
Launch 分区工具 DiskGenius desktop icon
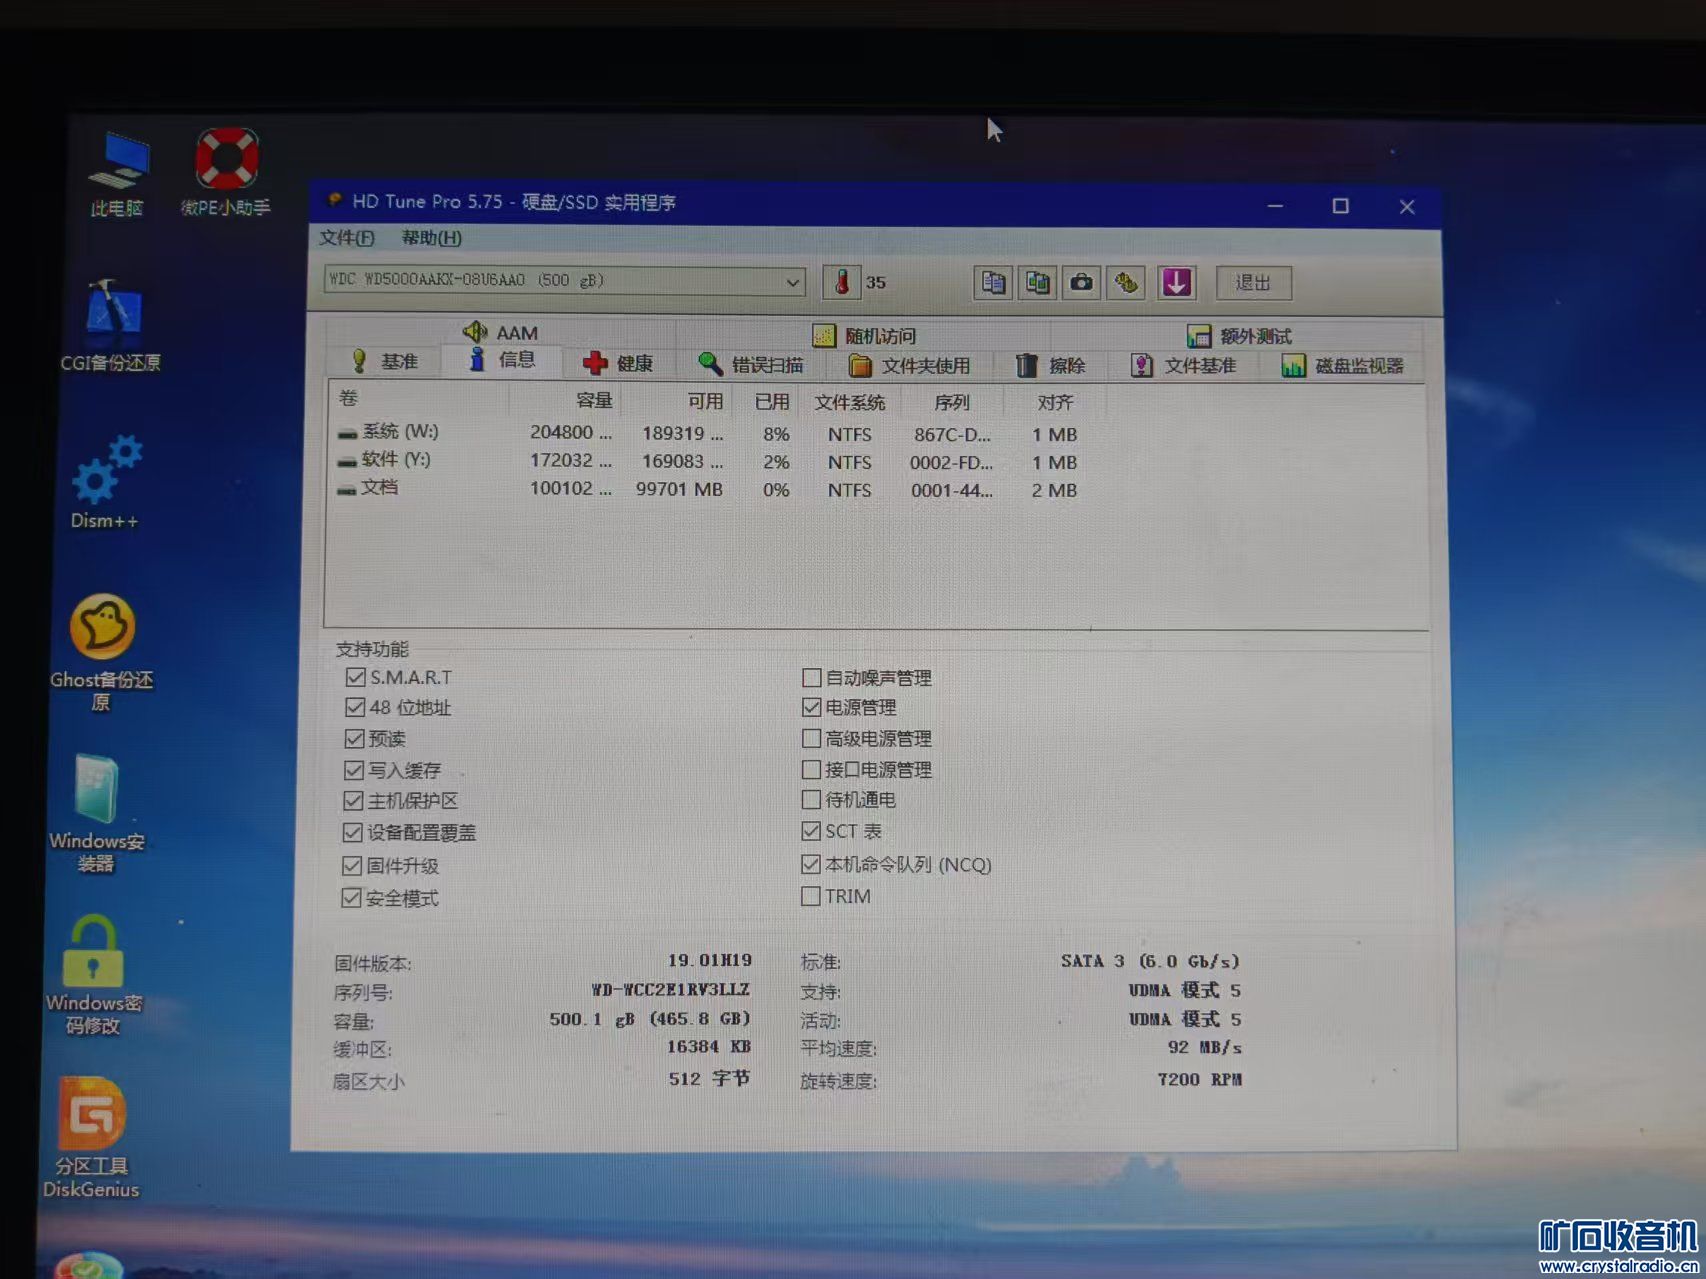92,1138
